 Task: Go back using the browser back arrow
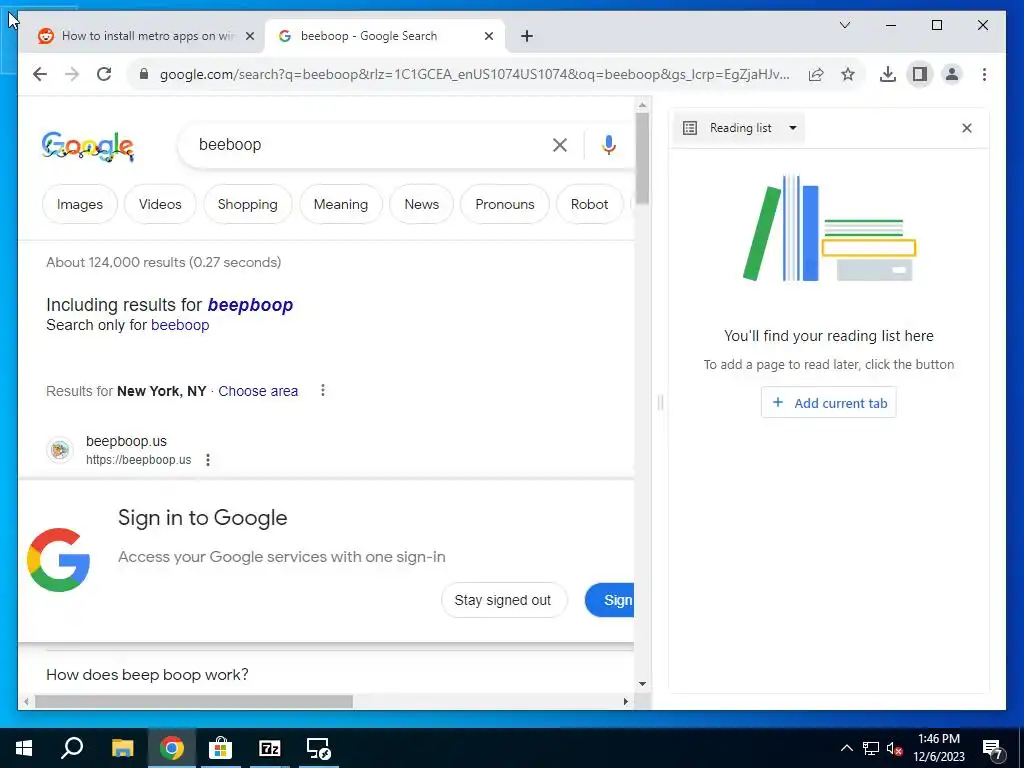pyautogui.click(x=40, y=74)
